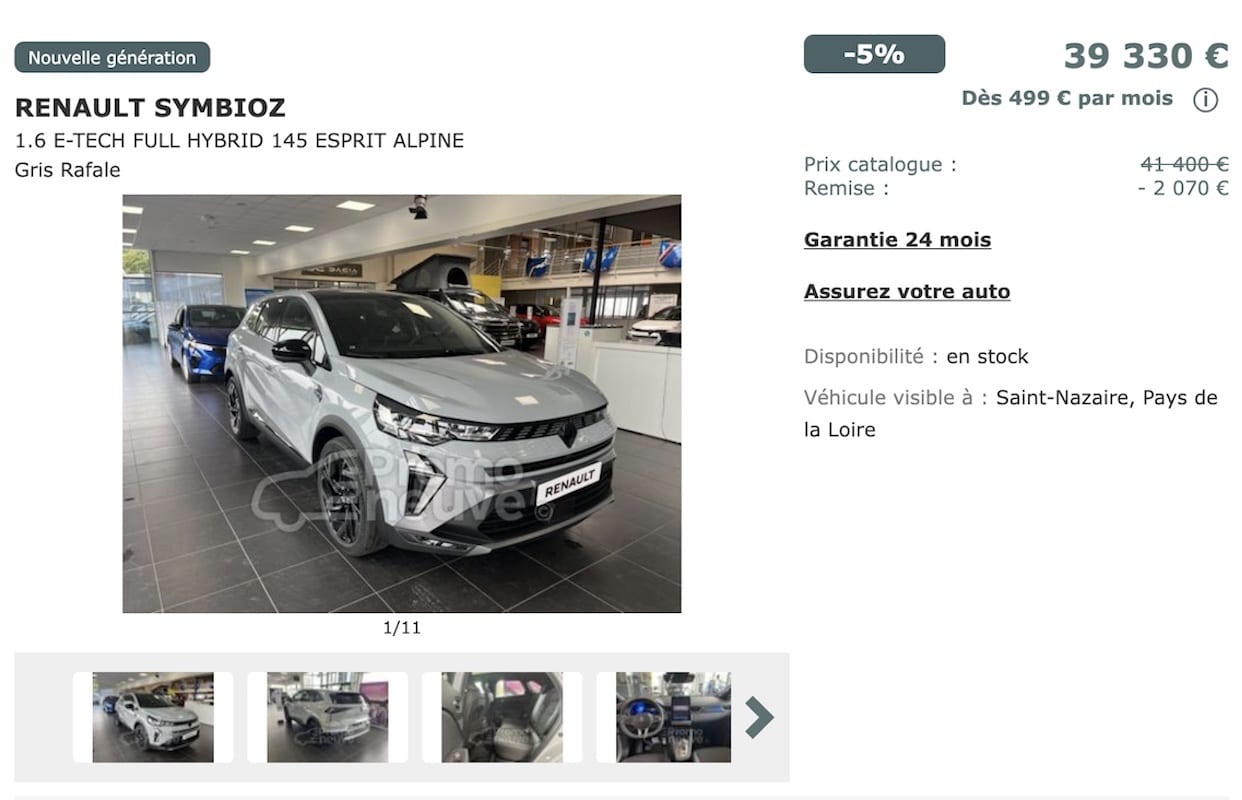Select the third thumbnail showing rear seats

tap(502, 717)
